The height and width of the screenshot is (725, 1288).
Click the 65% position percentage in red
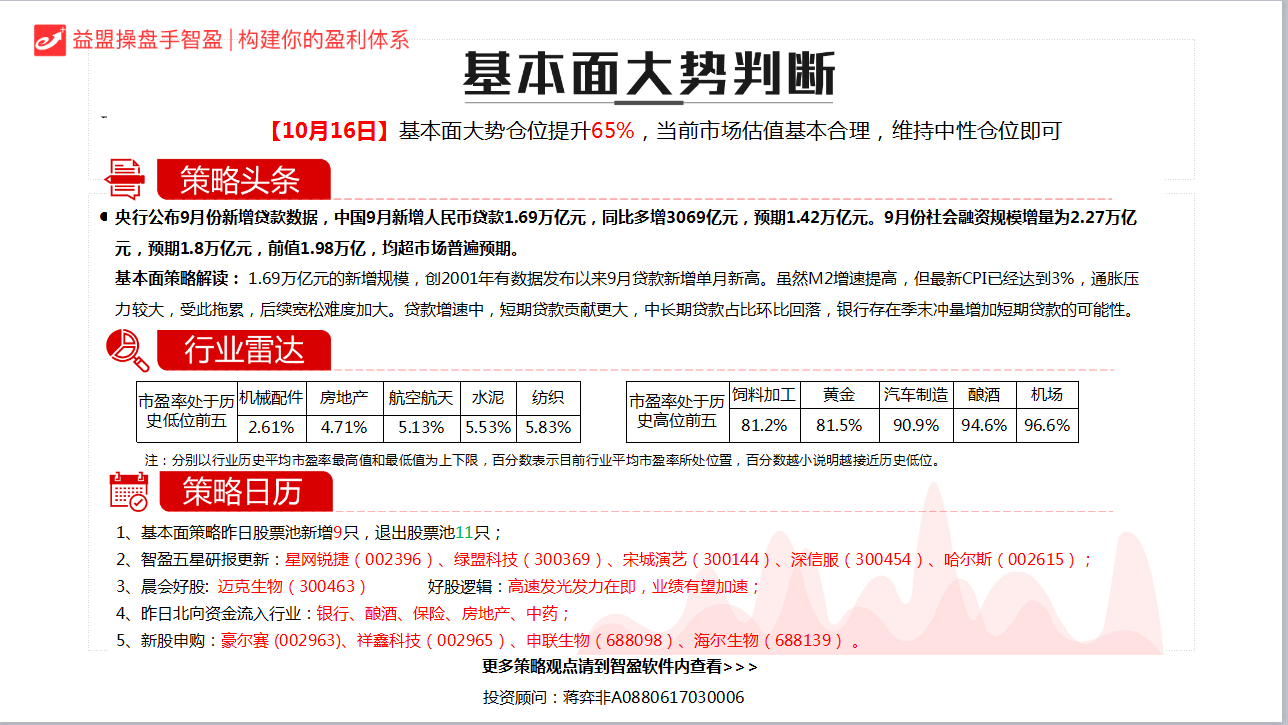[613, 131]
